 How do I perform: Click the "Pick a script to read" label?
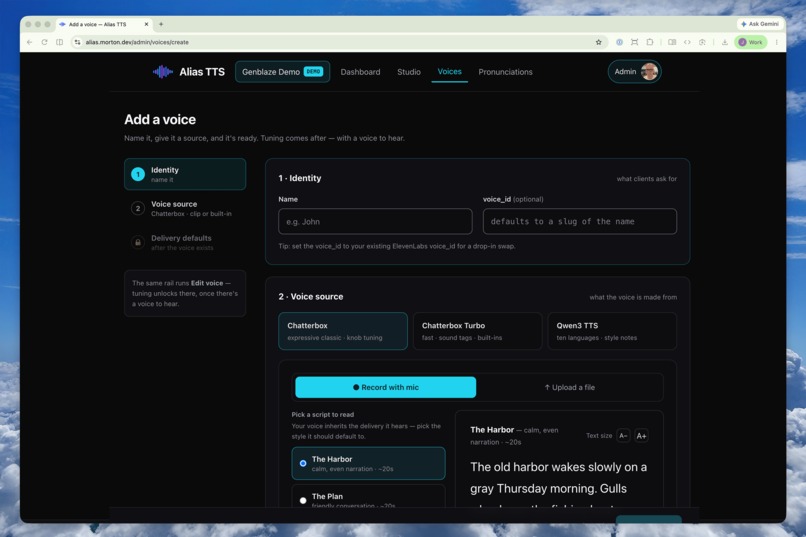(323, 414)
